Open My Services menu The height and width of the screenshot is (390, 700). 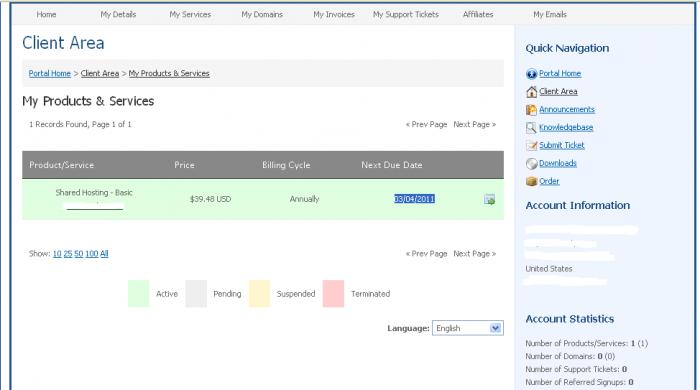click(x=190, y=14)
